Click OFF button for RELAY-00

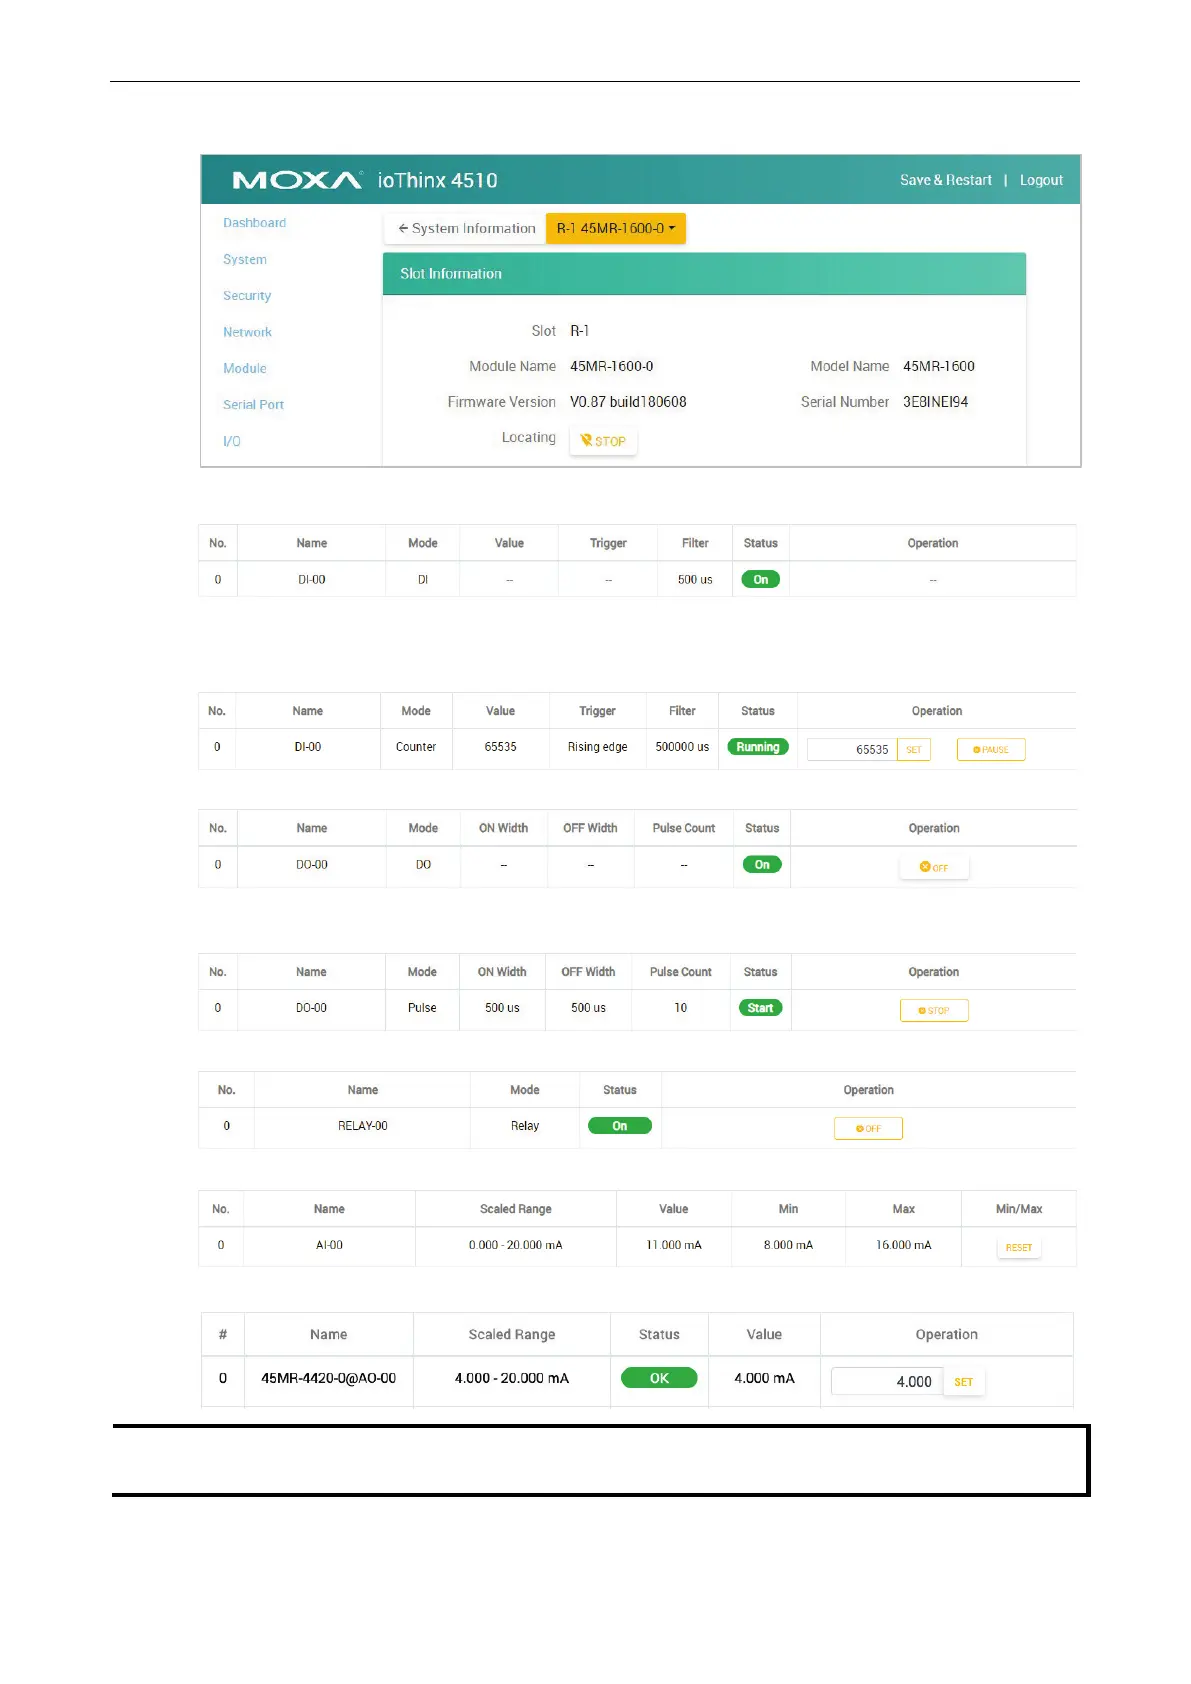click(868, 1128)
